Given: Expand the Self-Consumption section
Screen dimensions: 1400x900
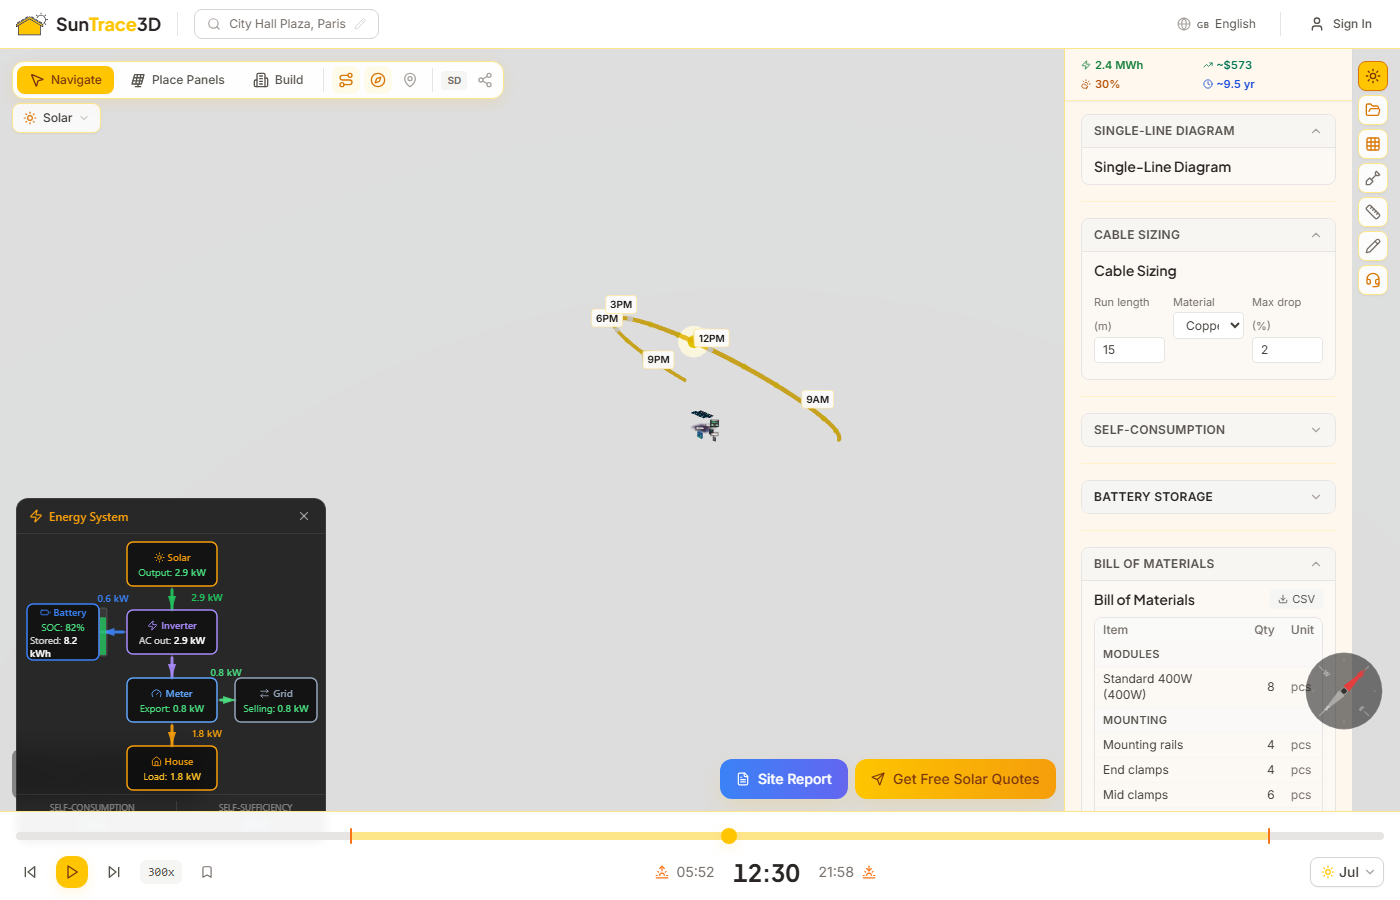Looking at the screenshot, I should tap(1208, 430).
